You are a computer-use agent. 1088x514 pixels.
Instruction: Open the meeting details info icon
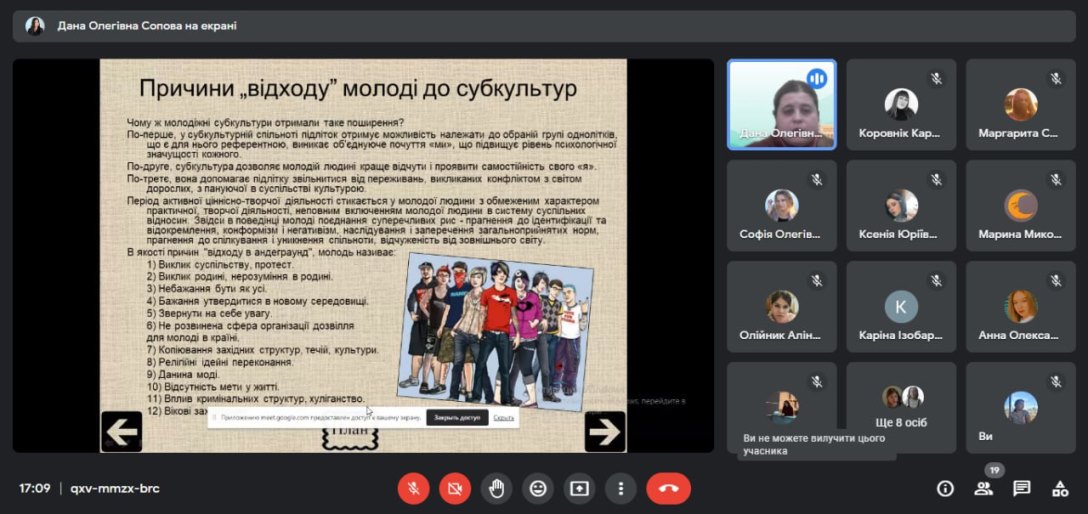[x=945, y=488]
